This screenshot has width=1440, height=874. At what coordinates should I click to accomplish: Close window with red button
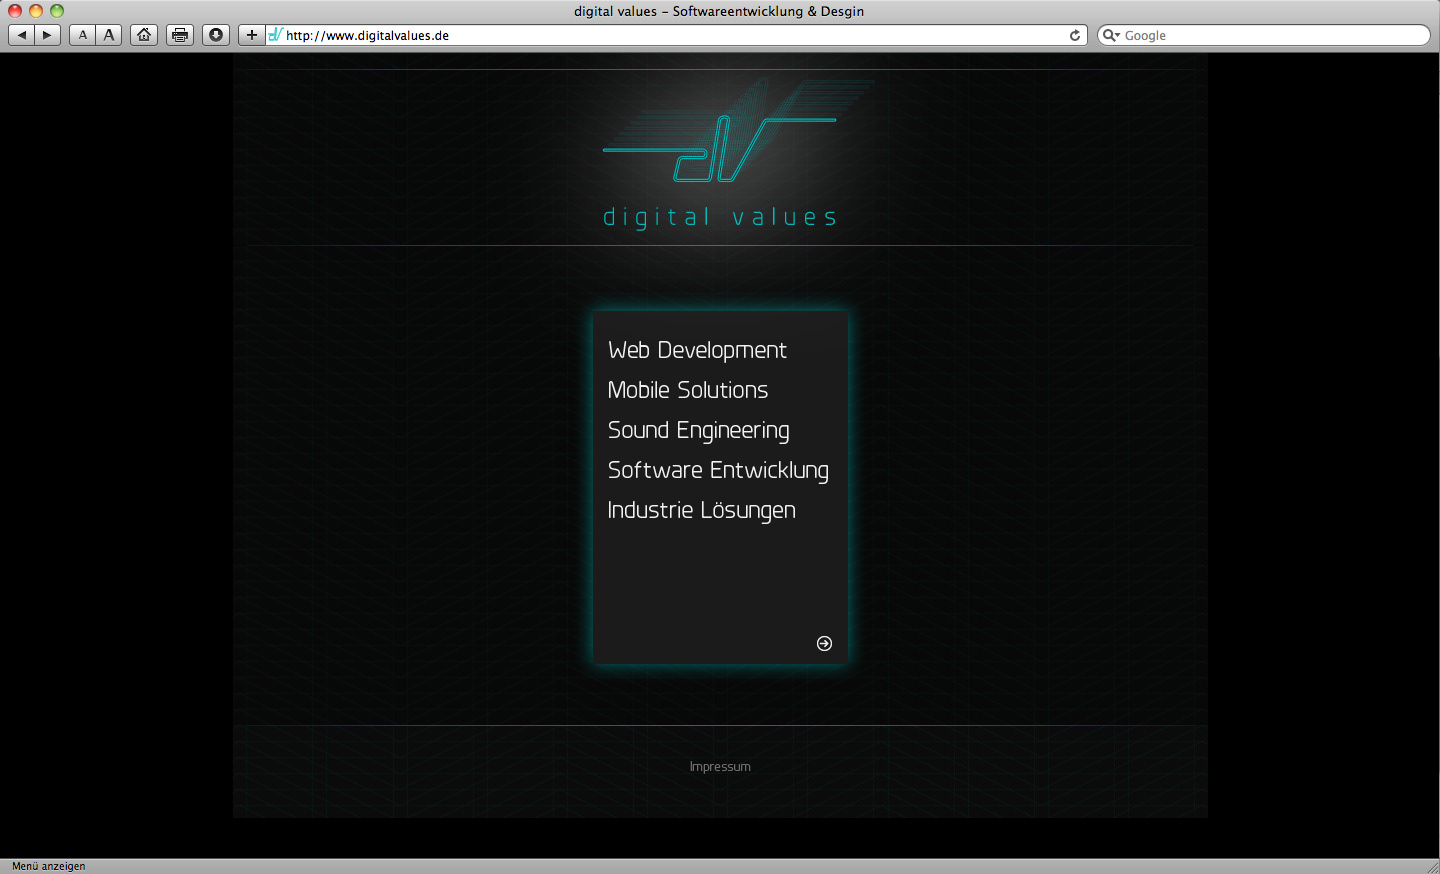pyautogui.click(x=15, y=11)
